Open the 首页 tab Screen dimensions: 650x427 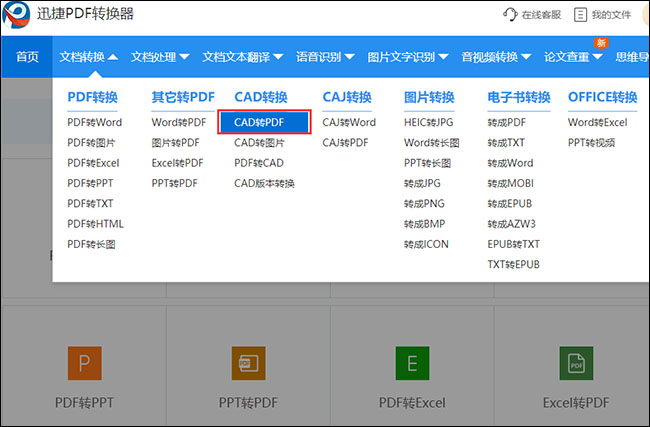27,56
